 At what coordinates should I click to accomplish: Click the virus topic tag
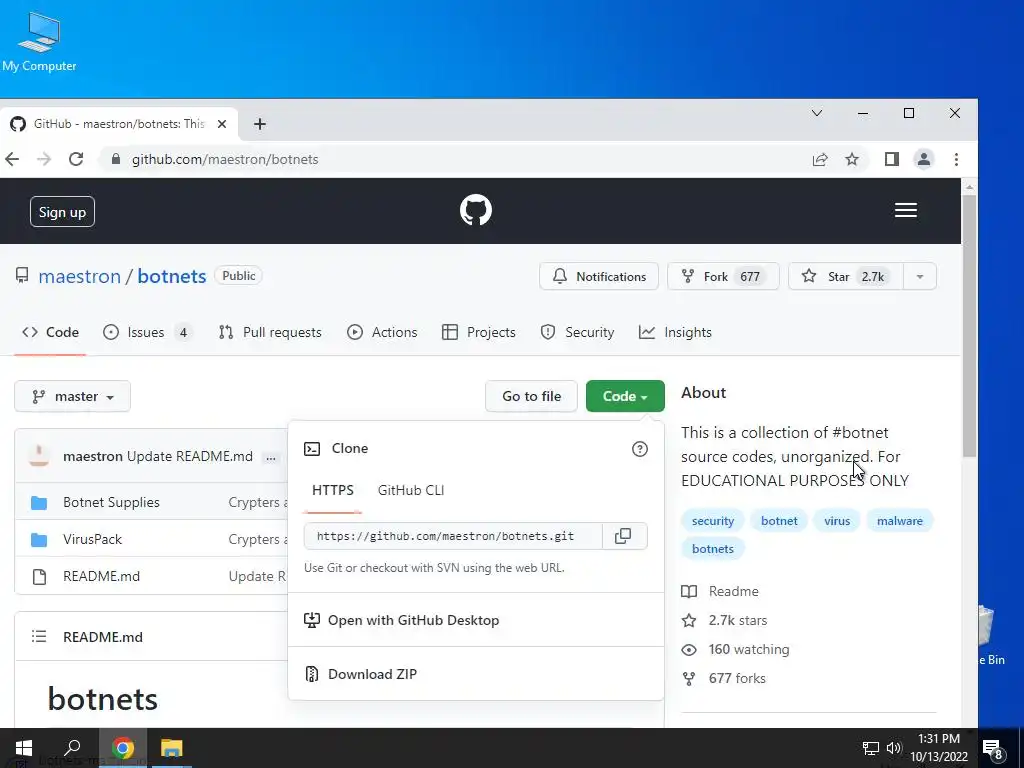point(837,521)
